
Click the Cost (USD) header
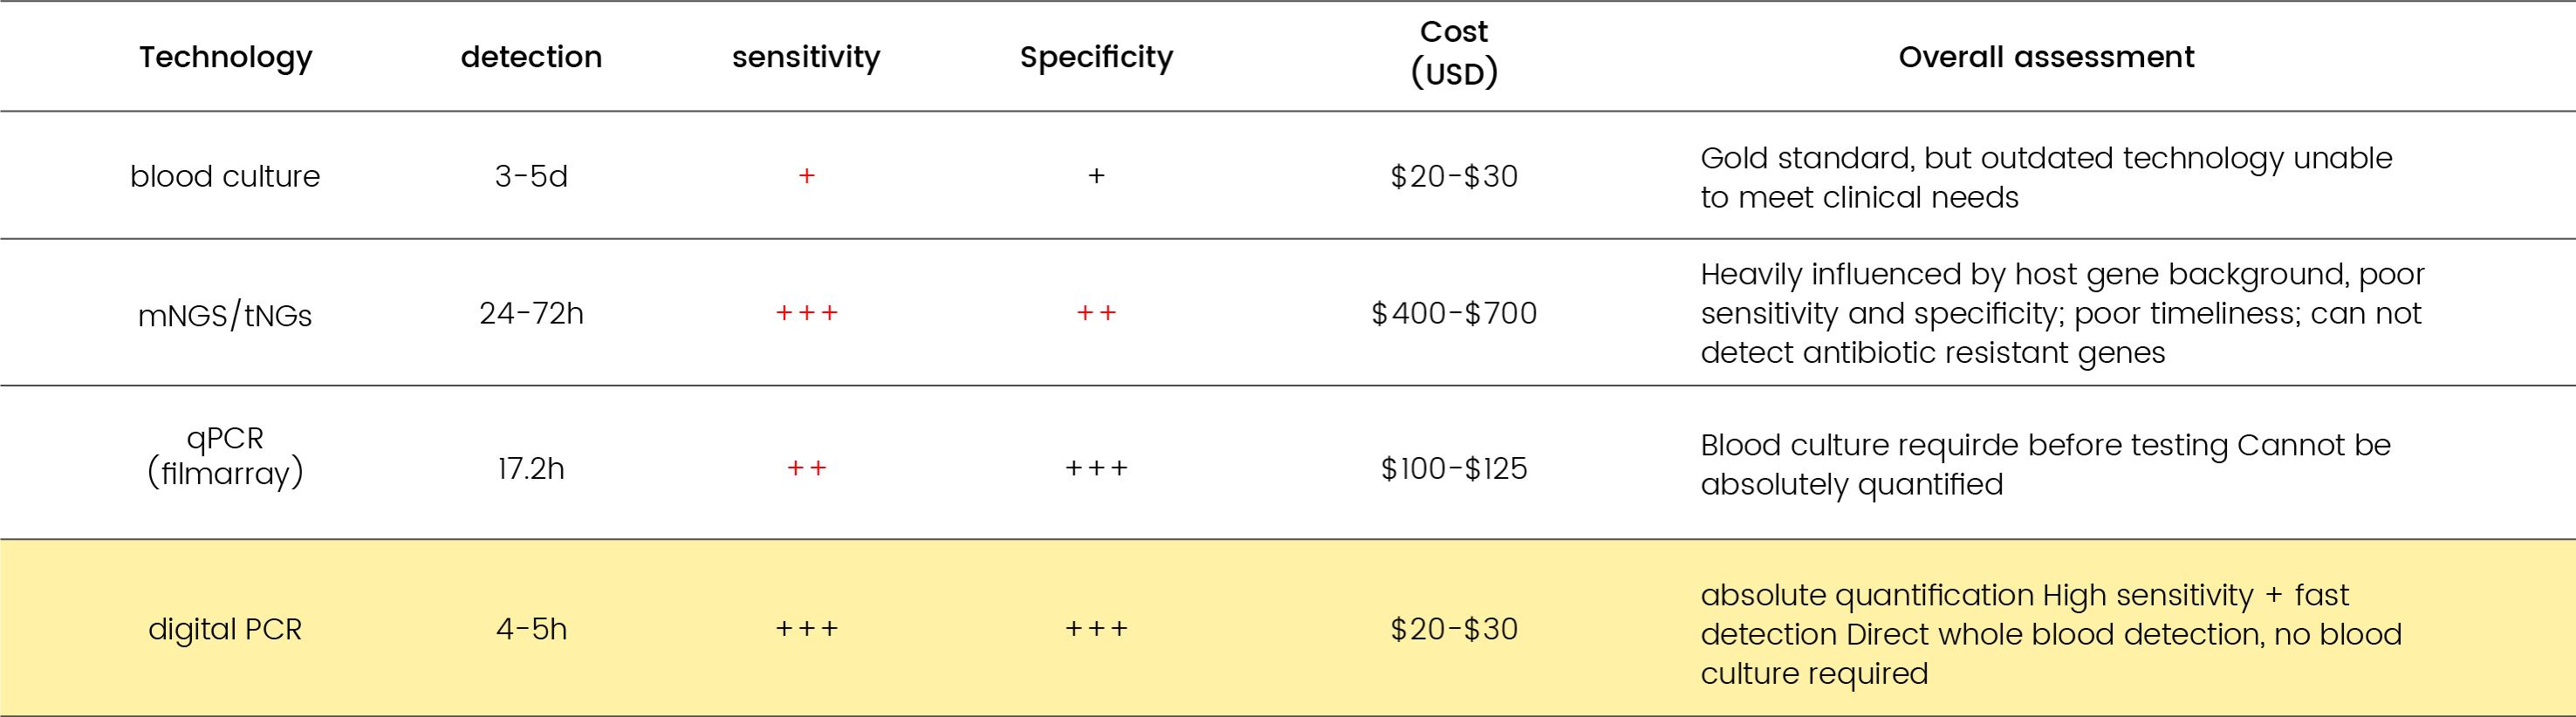tap(1454, 52)
